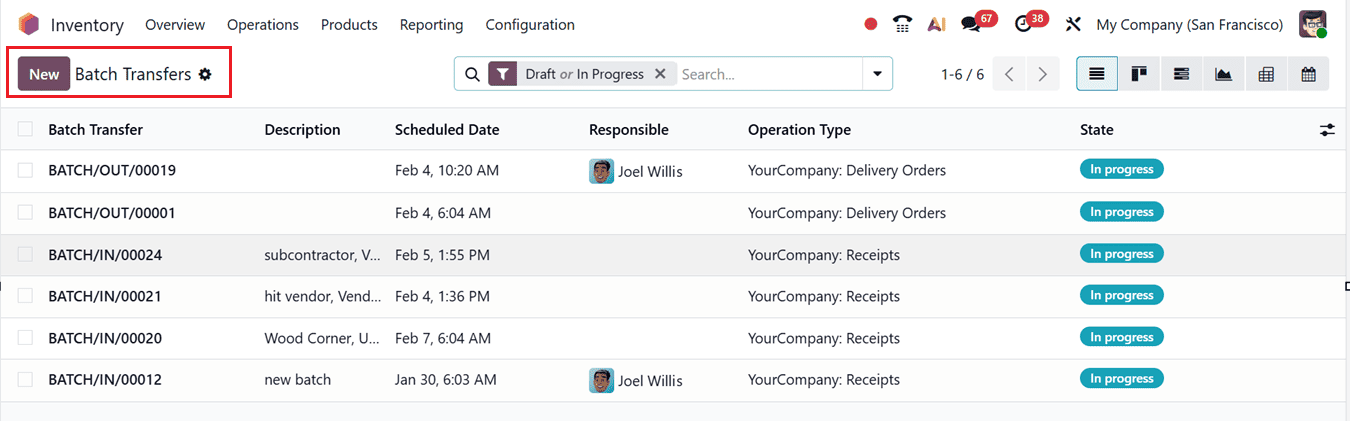Go to next page of records
1350x421 pixels.
(1043, 74)
